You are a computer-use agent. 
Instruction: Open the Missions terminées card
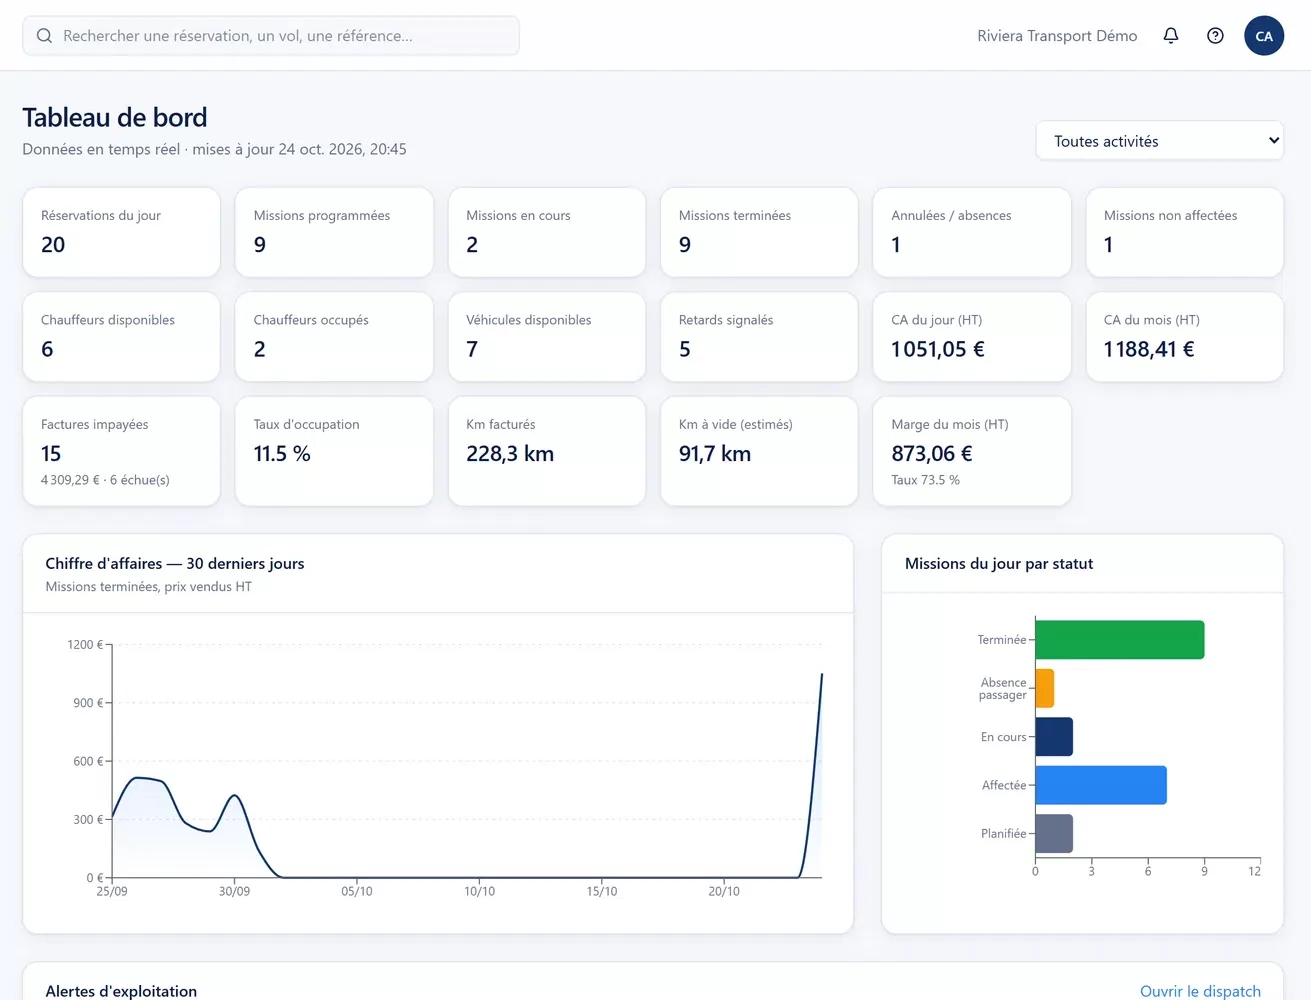coord(759,232)
